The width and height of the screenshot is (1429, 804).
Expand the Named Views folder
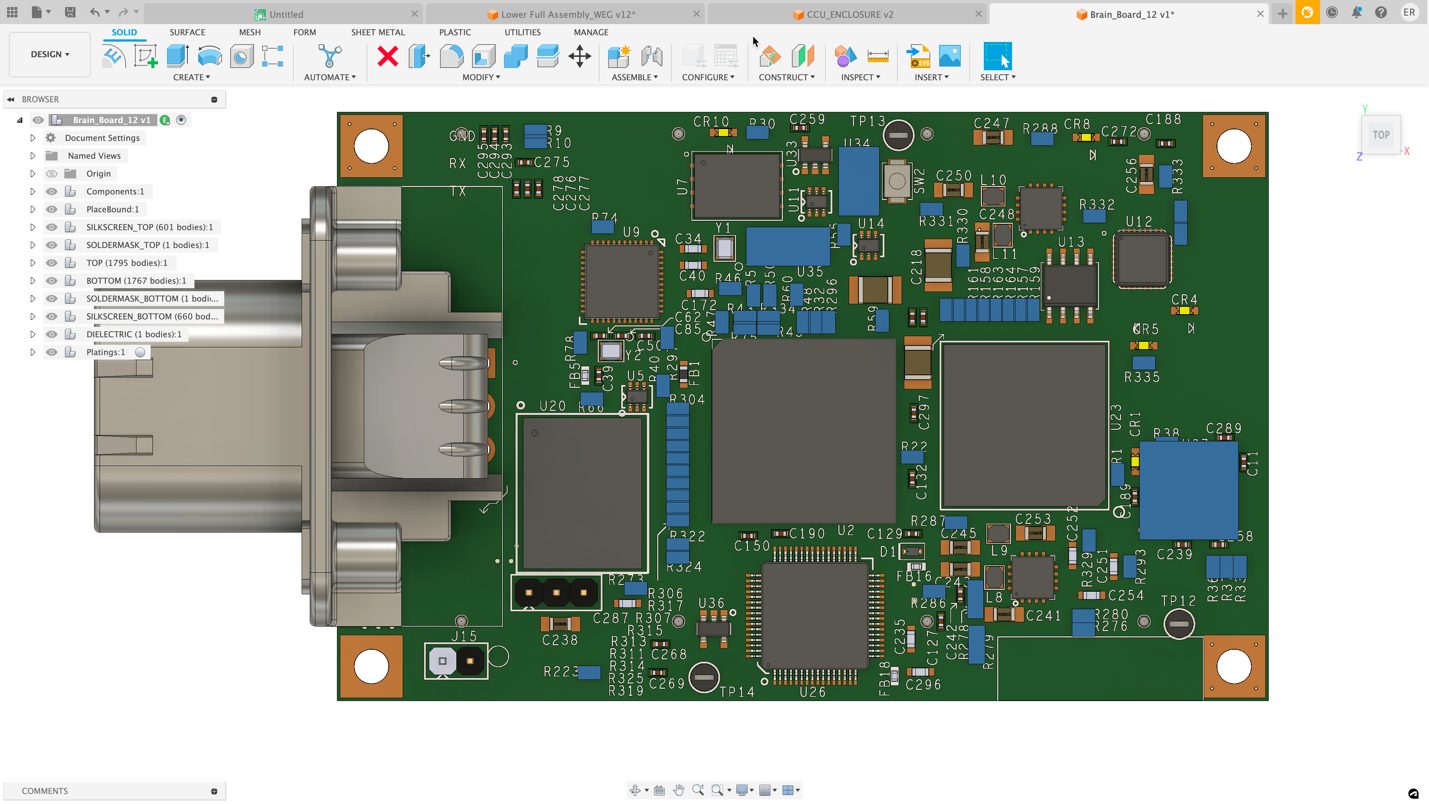pos(33,155)
